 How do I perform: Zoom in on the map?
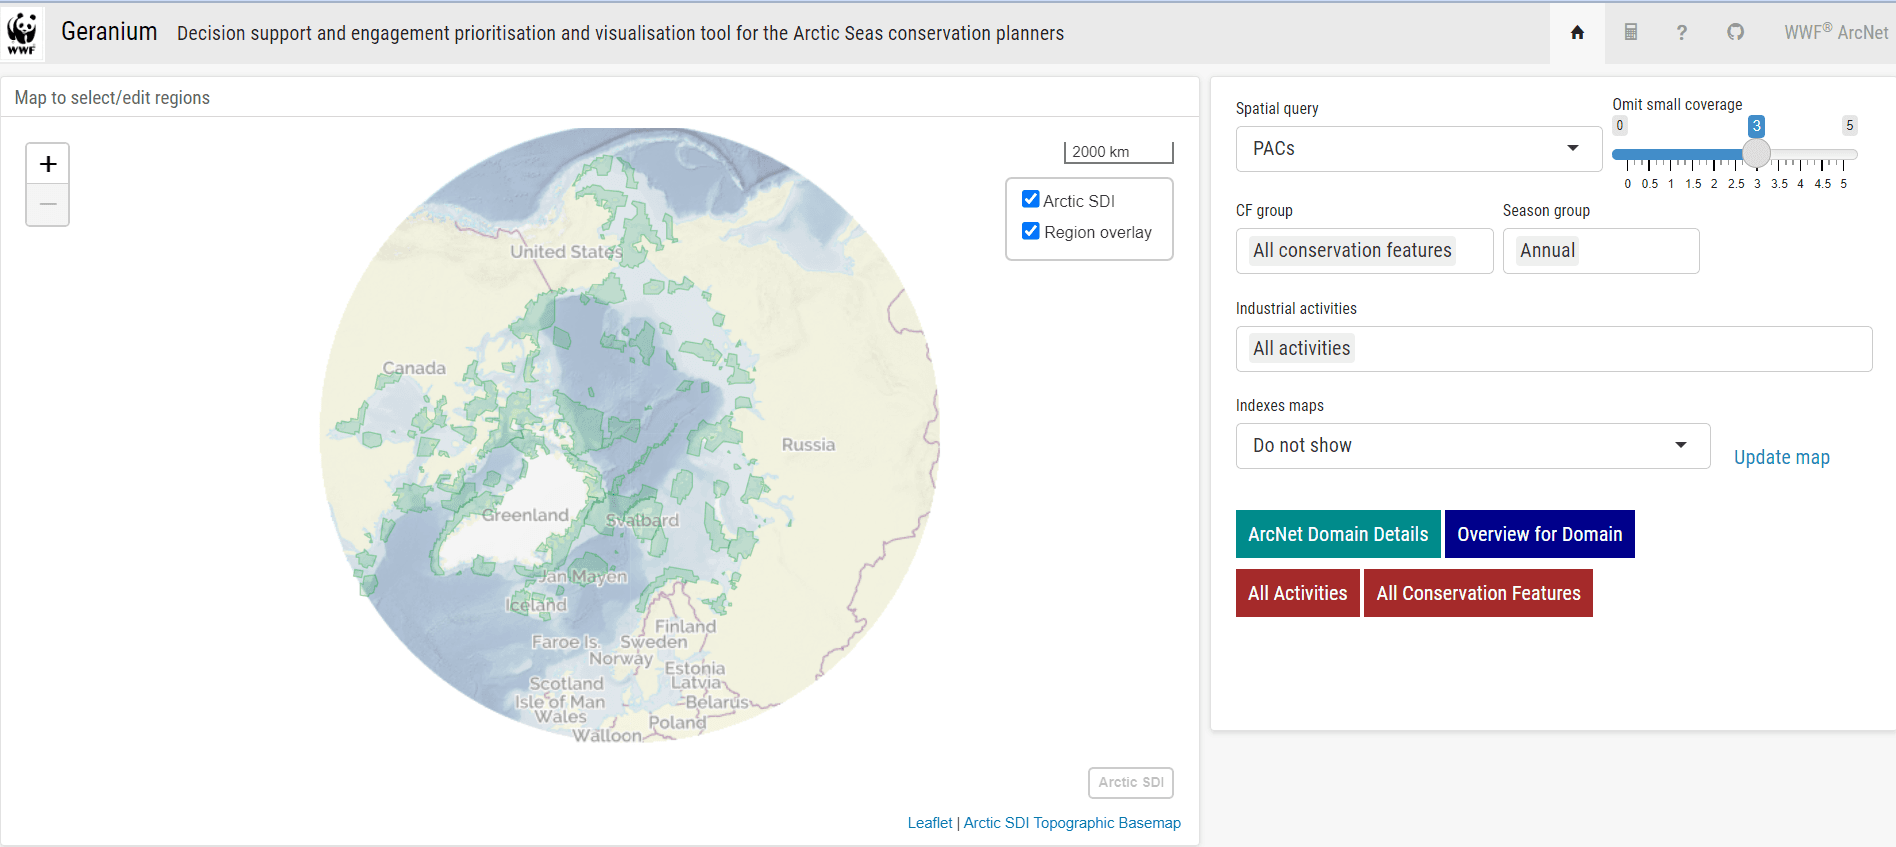(48, 164)
